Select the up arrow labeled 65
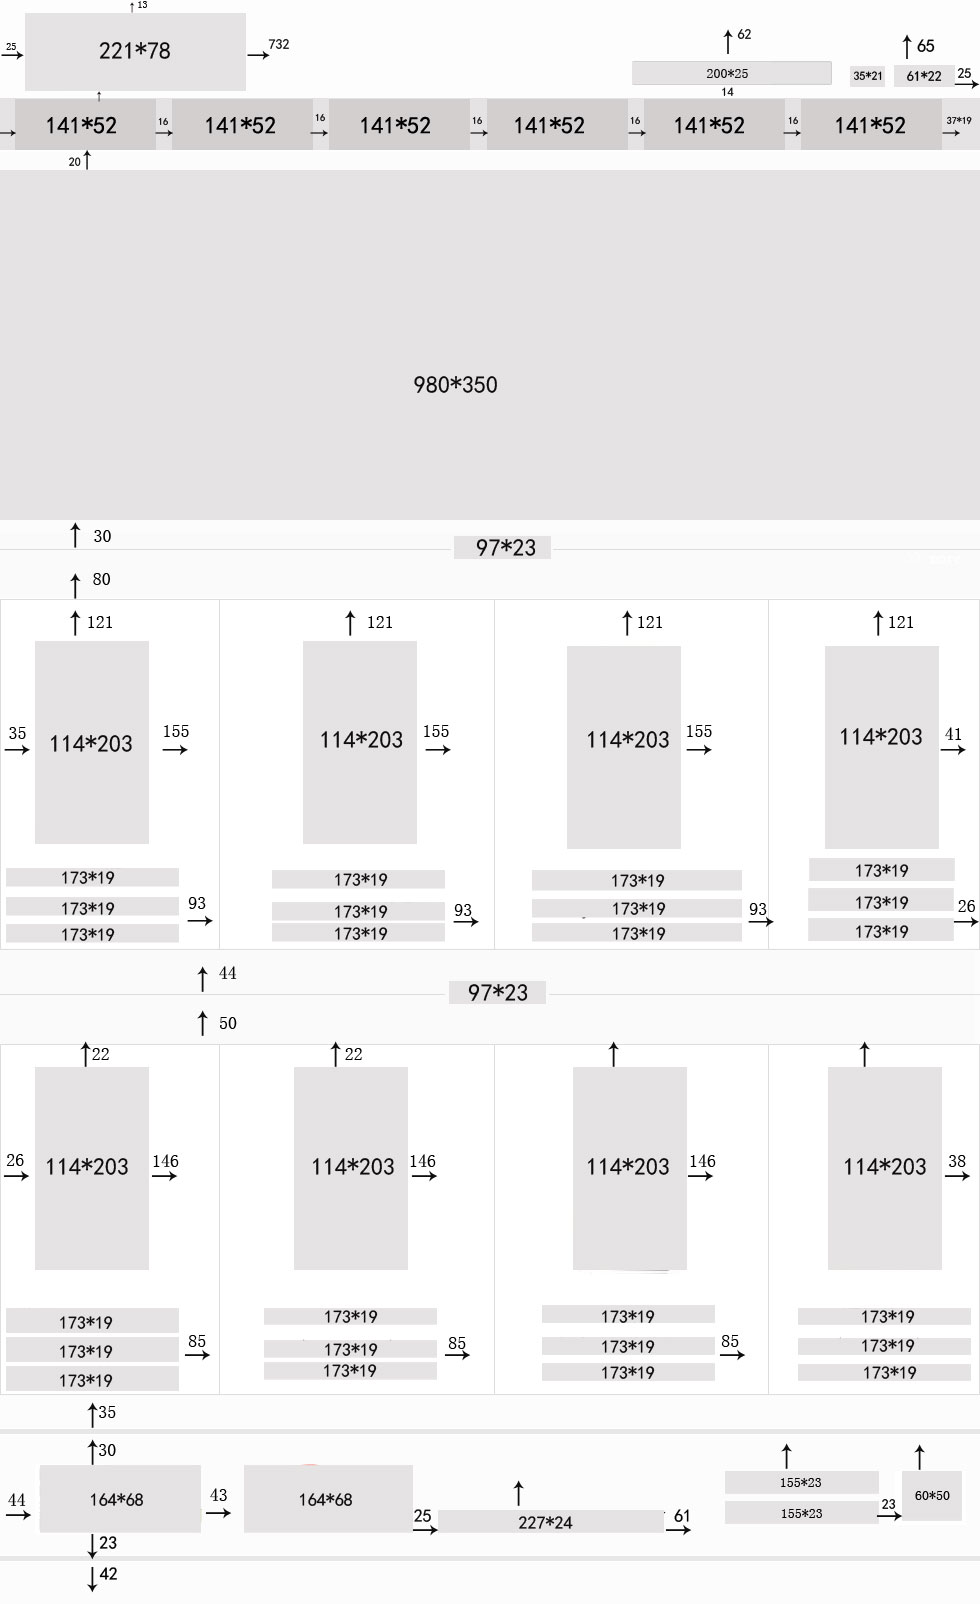980x1604 pixels. pos(907,46)
